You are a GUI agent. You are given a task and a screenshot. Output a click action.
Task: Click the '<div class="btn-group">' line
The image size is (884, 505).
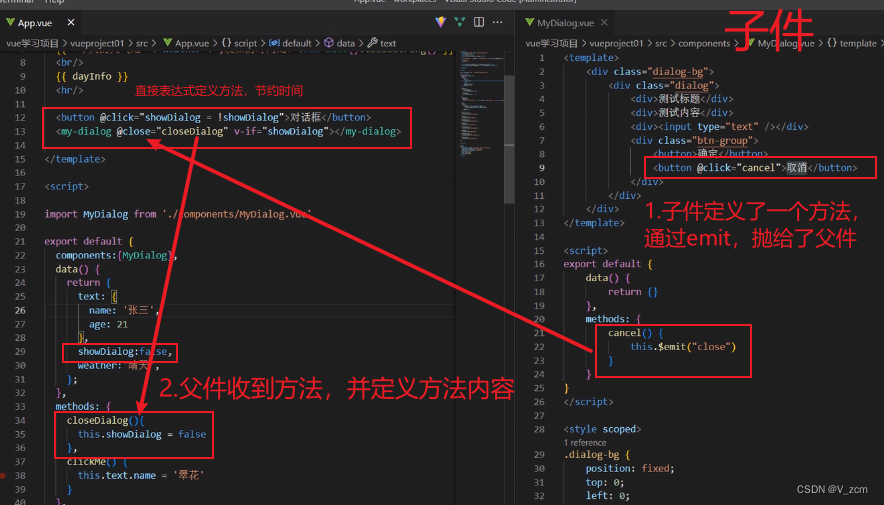(694, 140)
